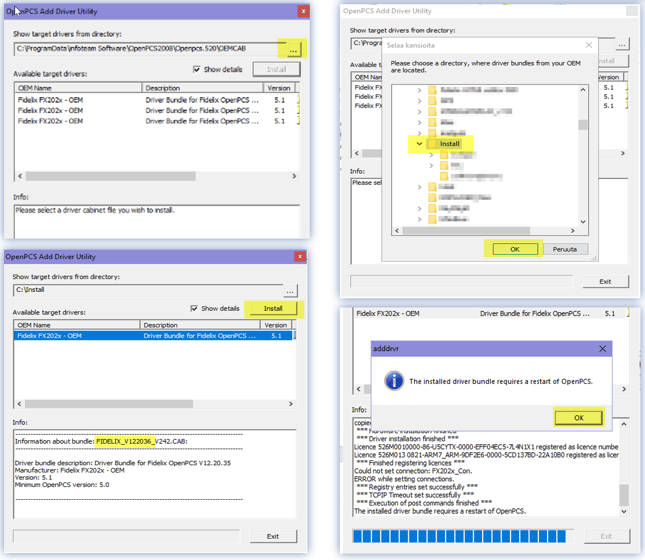
Task: Click the Info log's vertical scrollbar thumb
Action: click(624, 495)
